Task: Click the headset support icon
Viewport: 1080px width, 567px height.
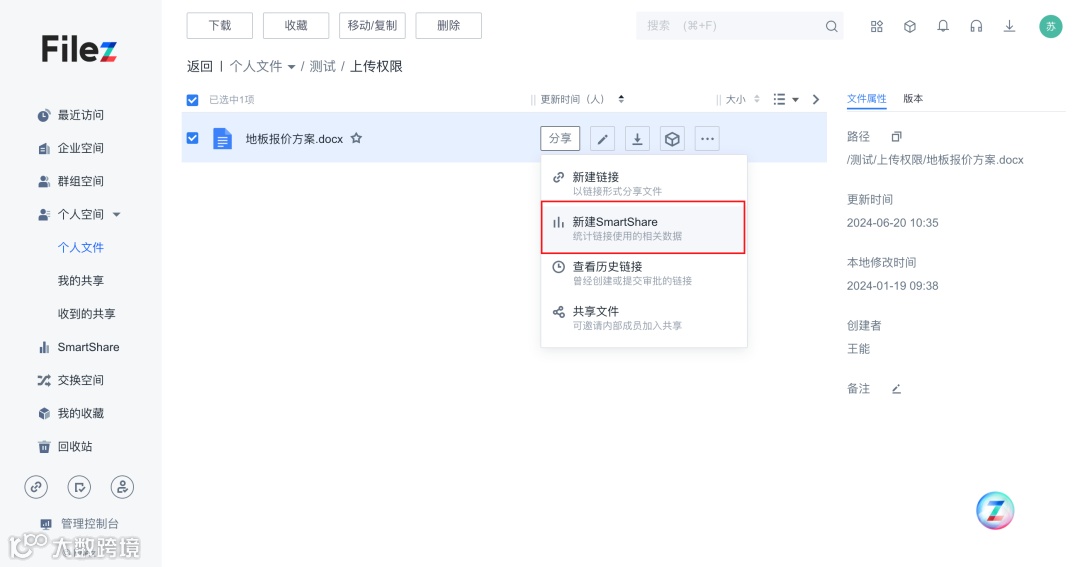Action: pos(976,26)
